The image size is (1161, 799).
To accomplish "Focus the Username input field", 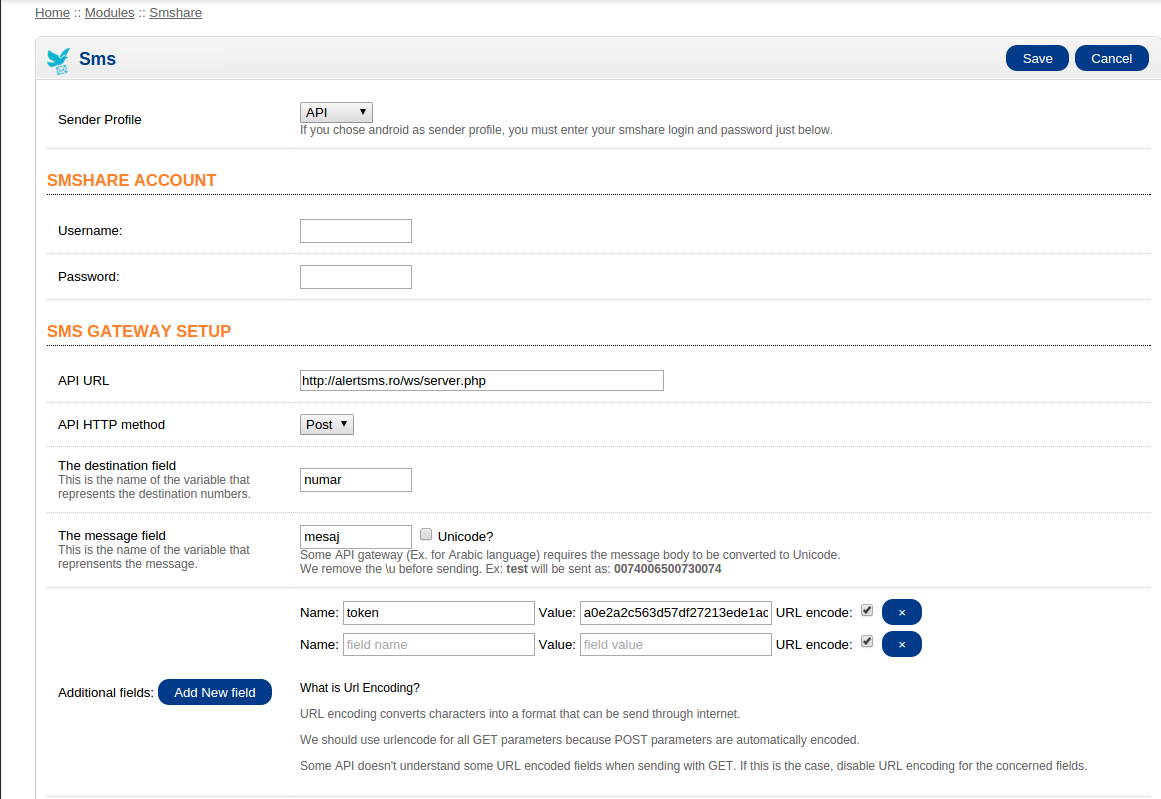I will pos(356,231).
